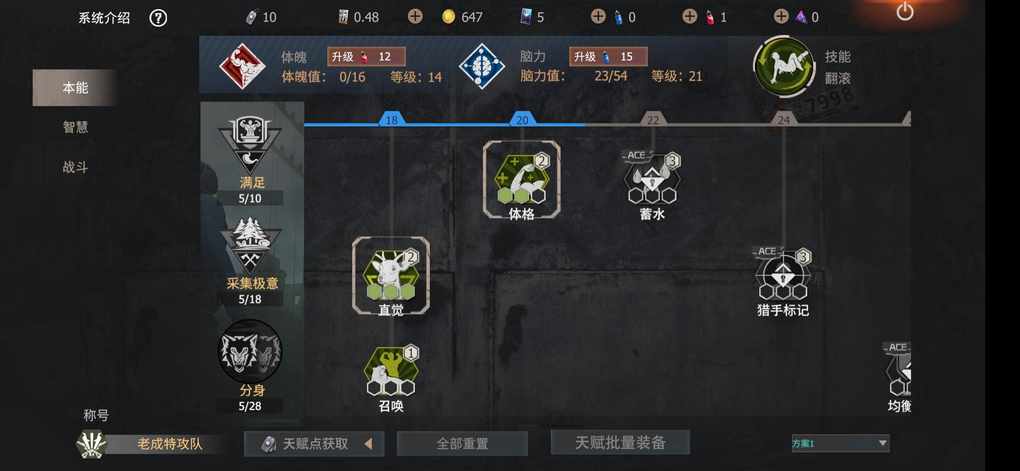The height and width of the screenshot is (471, 1020).
Task: Click the 体魄 升级 button
Action: pyautogui.click(x=366, y=57)
